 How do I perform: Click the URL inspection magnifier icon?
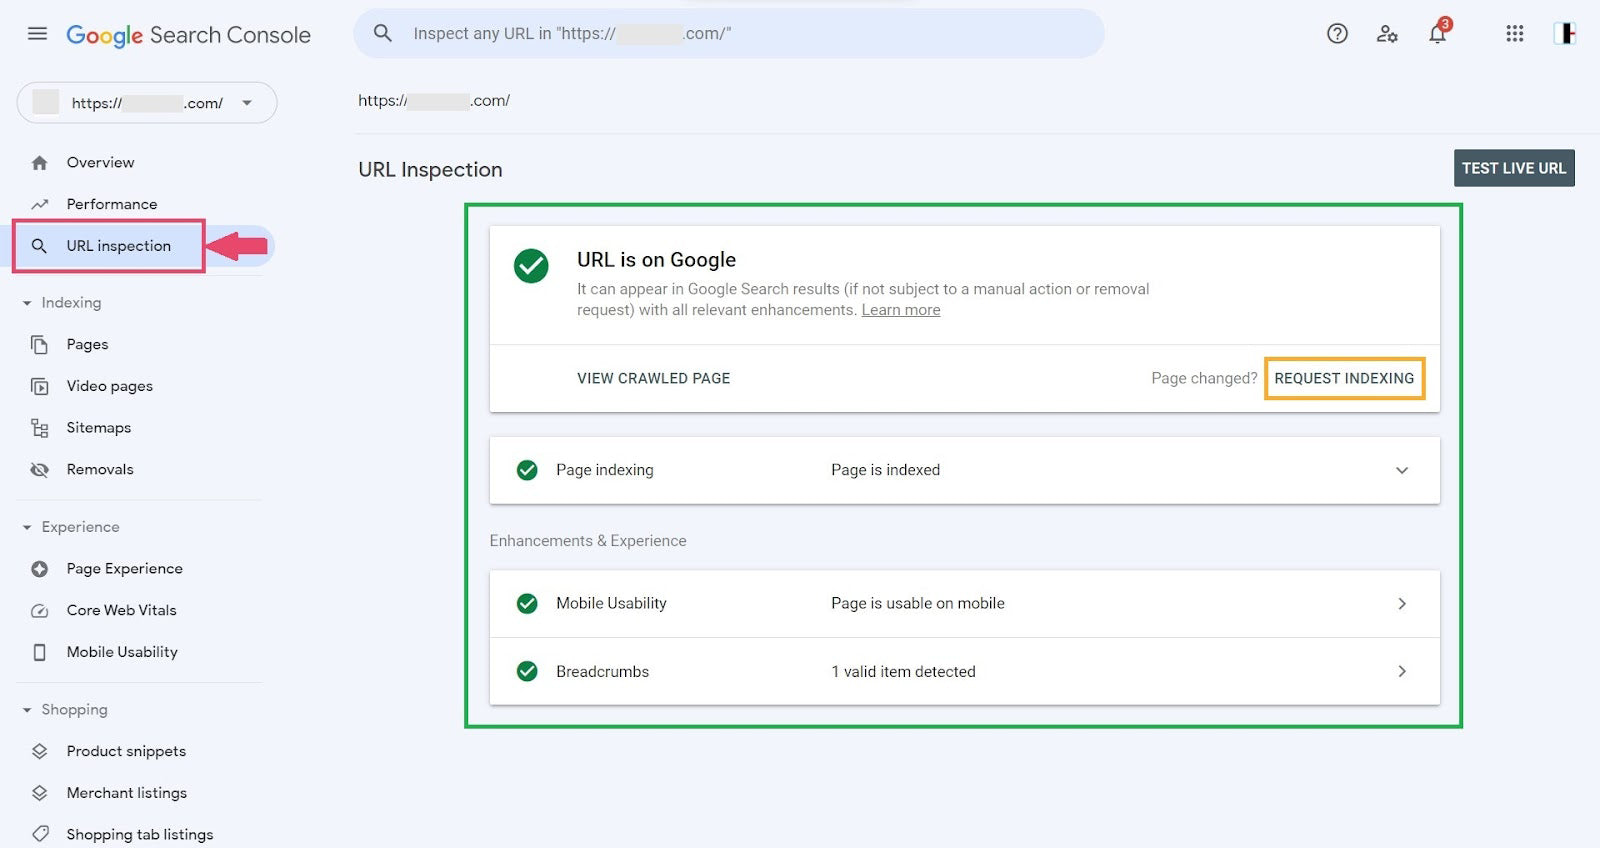pyautogui.click(x=39, y=246)
